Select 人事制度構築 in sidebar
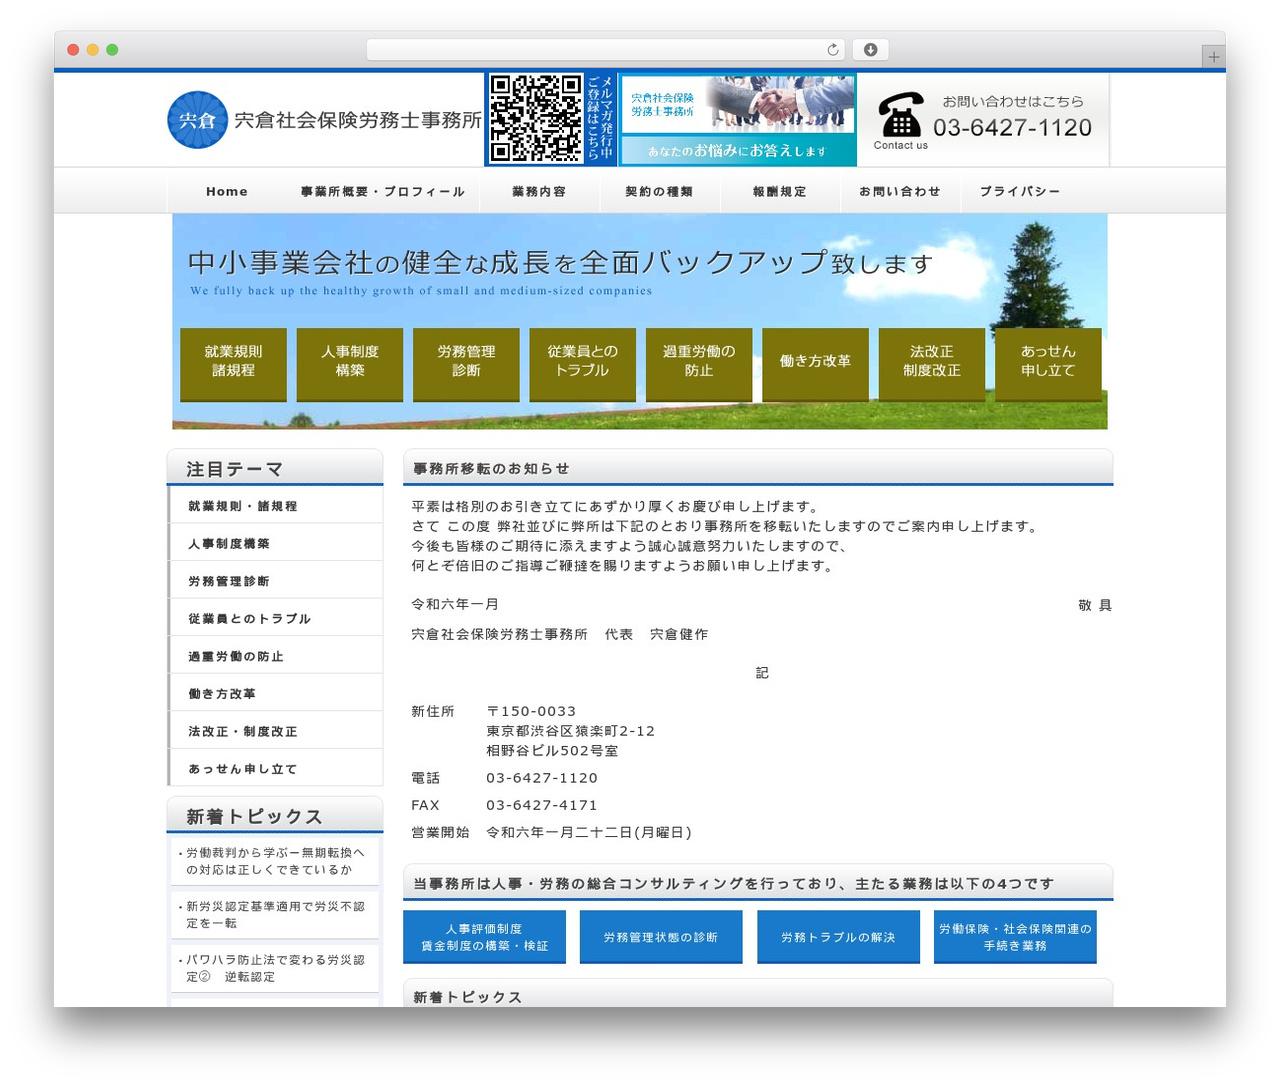1280x1084 pixels. tap(275, 543)
